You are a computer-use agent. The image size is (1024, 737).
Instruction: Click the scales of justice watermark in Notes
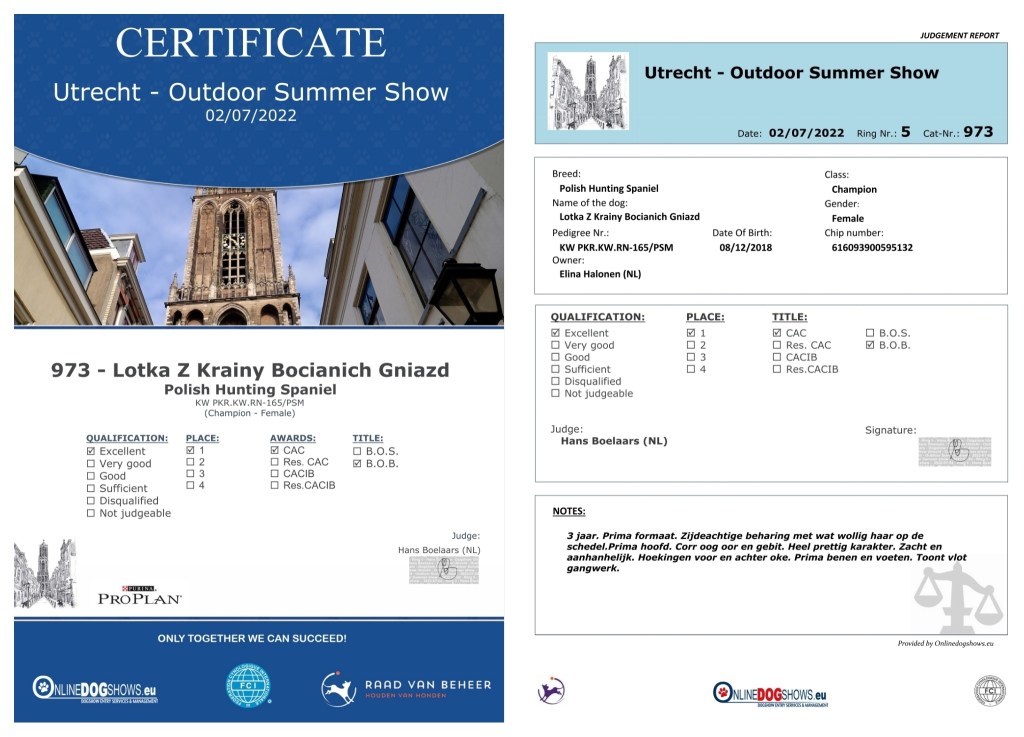957,598
